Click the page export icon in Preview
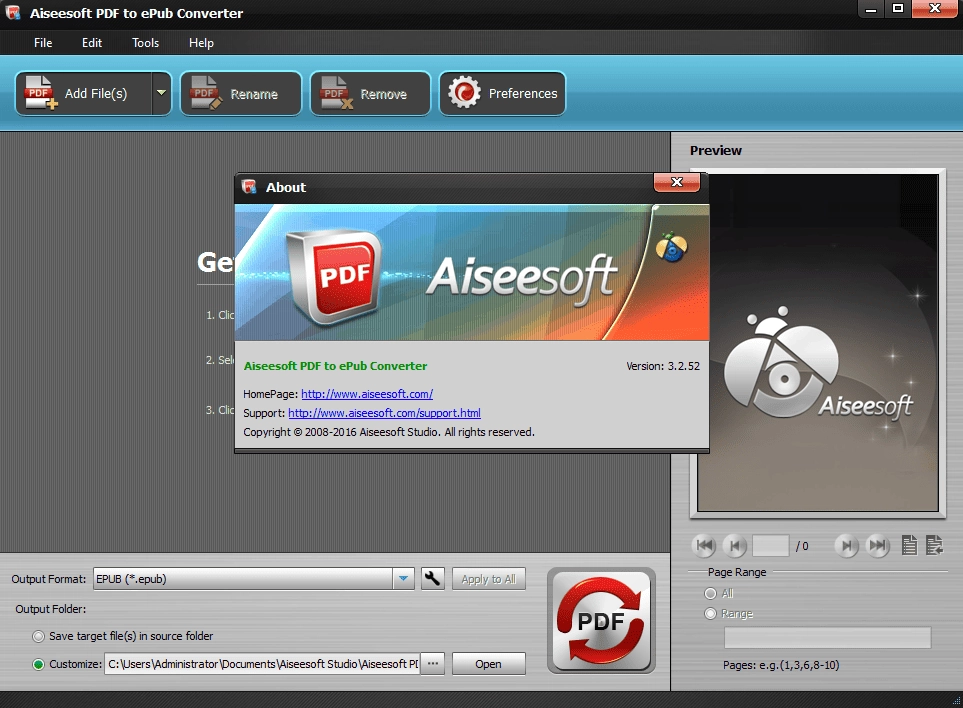The image size is (963, 708). (934, 545)
